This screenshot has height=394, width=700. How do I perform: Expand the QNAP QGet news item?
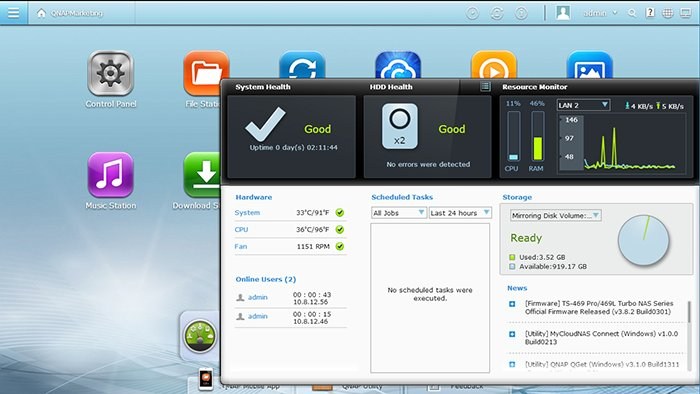(x=512, y=365)
